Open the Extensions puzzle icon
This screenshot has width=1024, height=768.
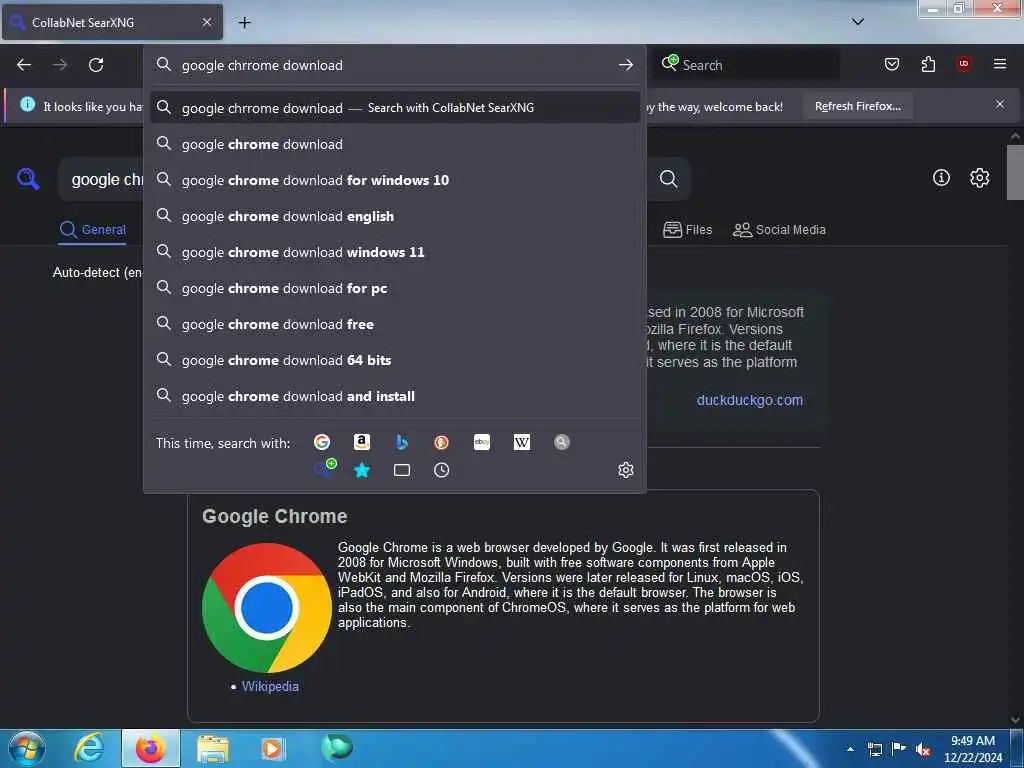pyautogui.click(x=928, y=64)
